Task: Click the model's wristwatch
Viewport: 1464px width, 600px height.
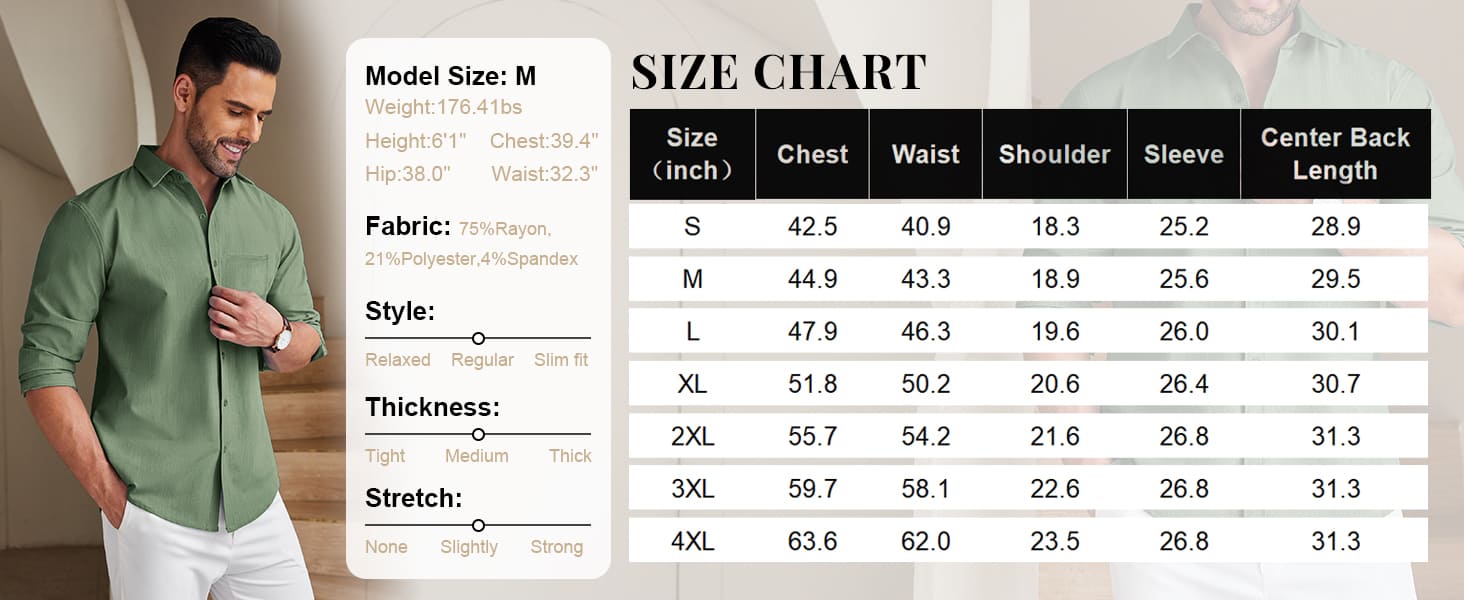Action: point(281,336)
